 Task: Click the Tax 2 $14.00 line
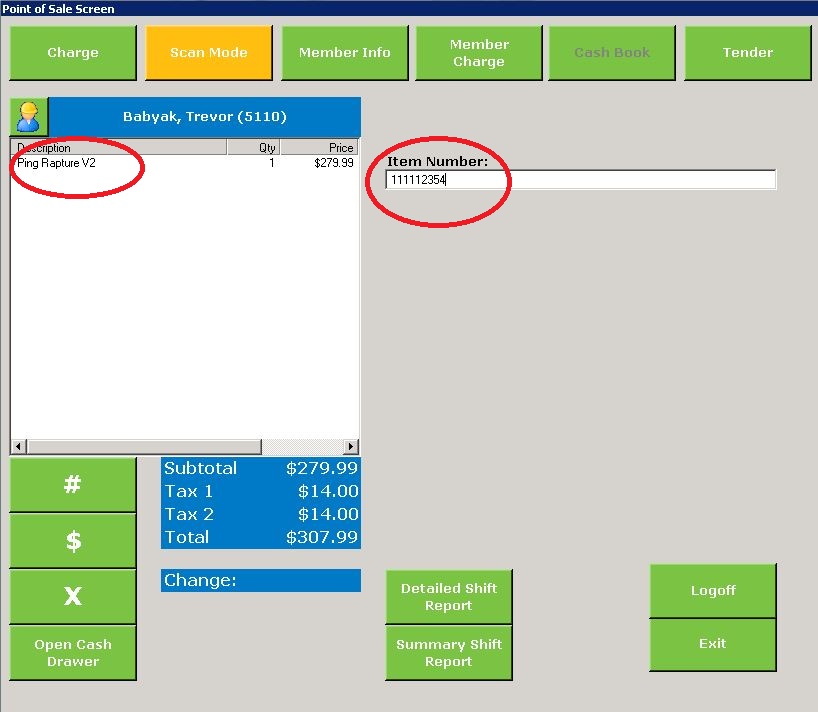click(x=261, y=514)
